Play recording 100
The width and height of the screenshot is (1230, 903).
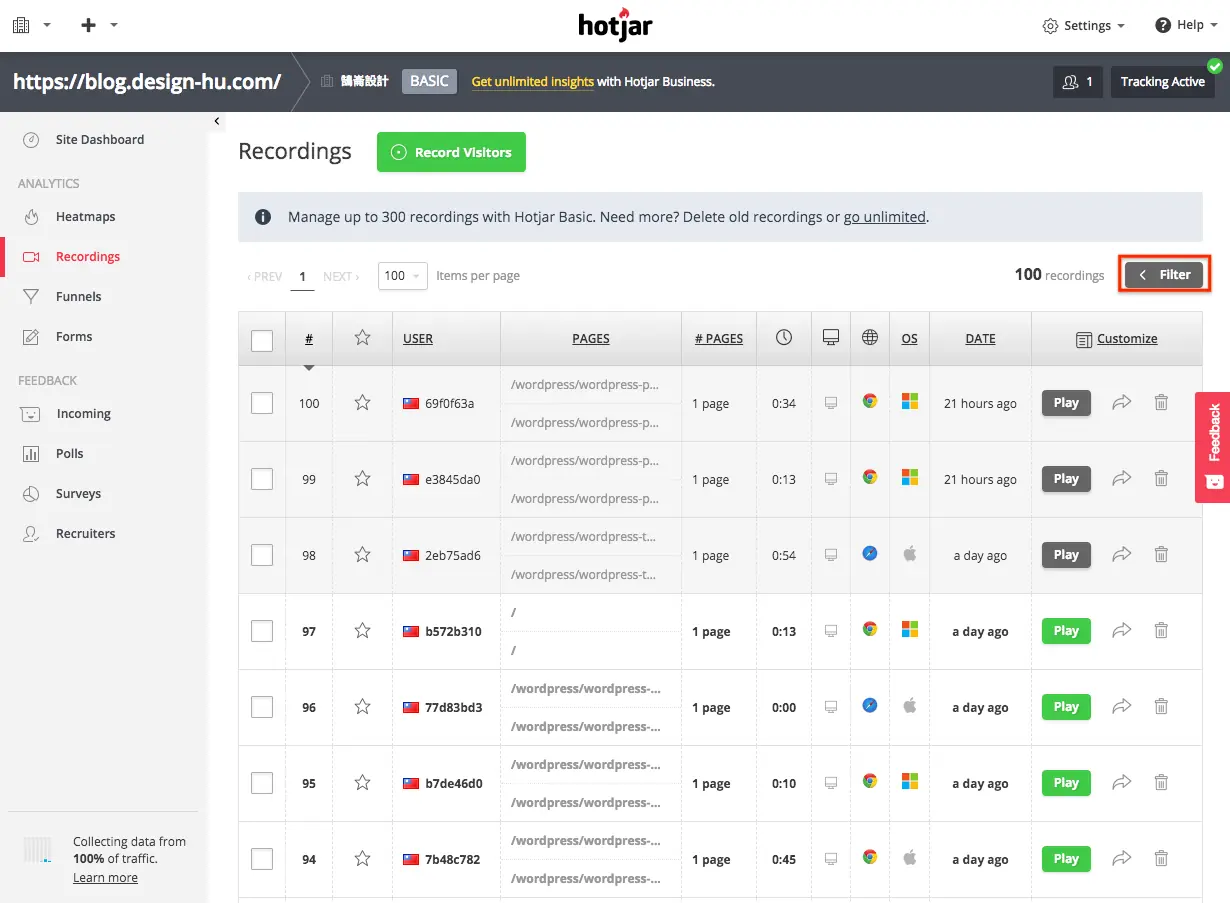(x=1066, y=403)
